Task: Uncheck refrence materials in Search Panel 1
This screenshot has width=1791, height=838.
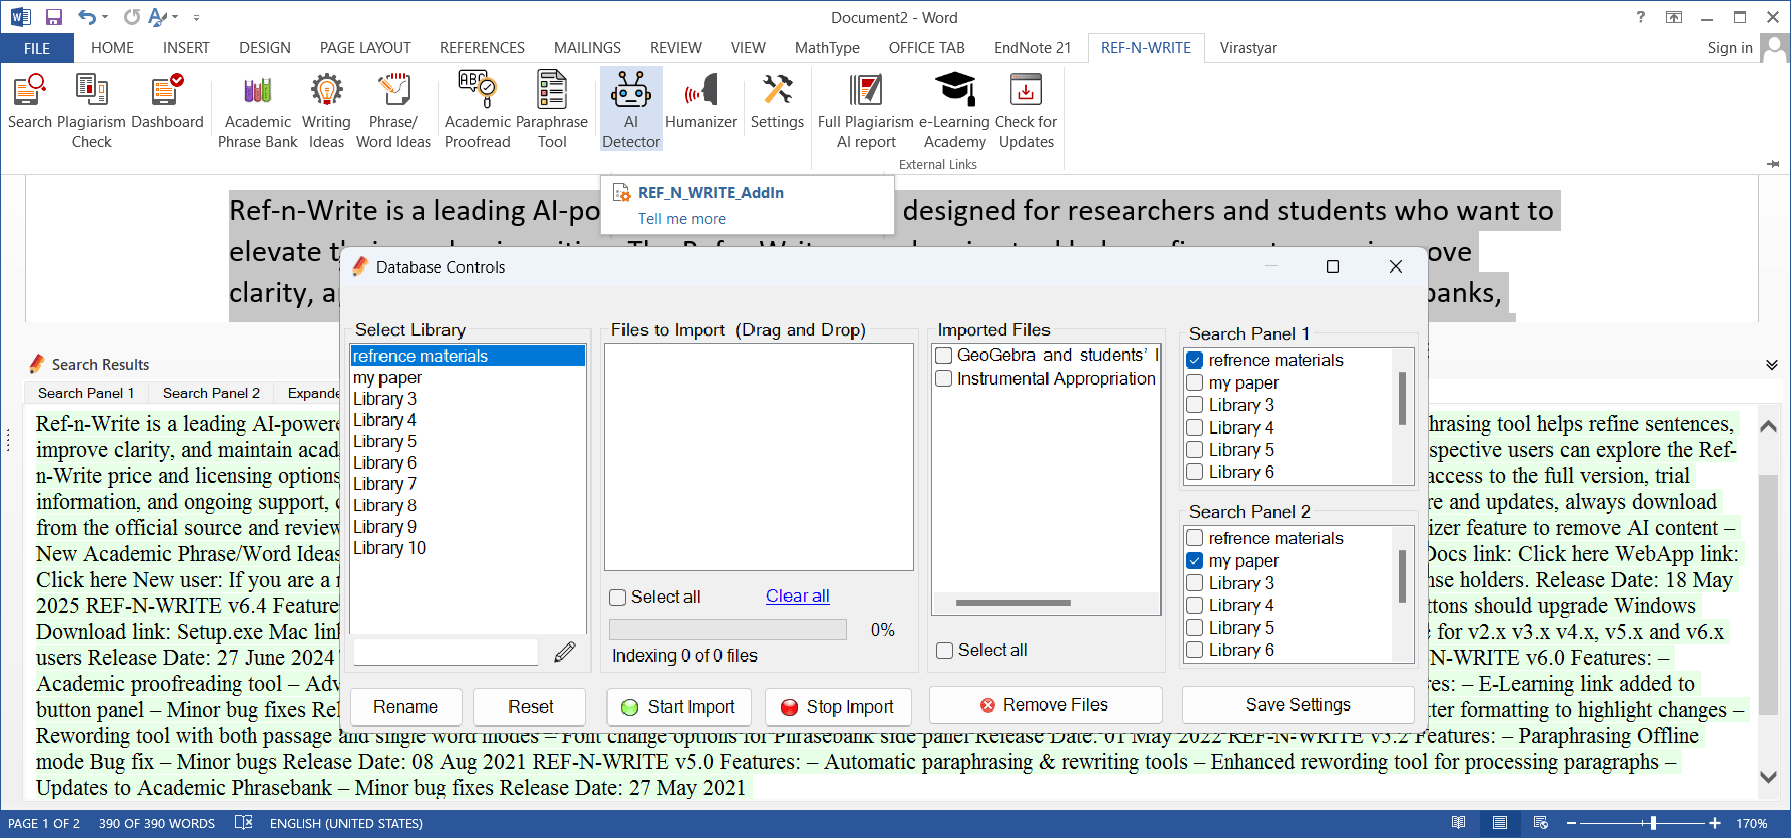Action: [1195, 360]
